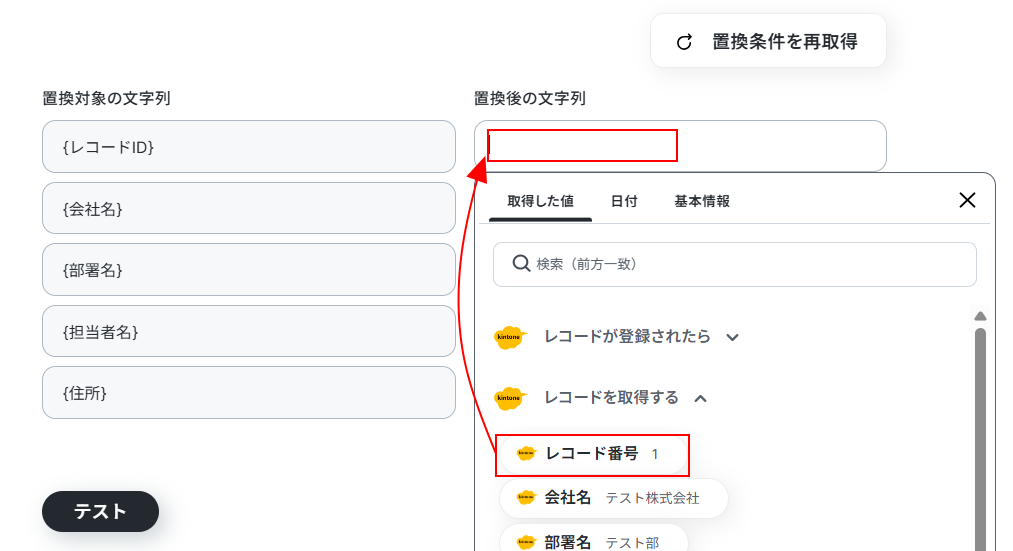Click the テスト button
The width and height of the screenshot is (1013, 551).
pyautogui.click(x=100, y=512)
